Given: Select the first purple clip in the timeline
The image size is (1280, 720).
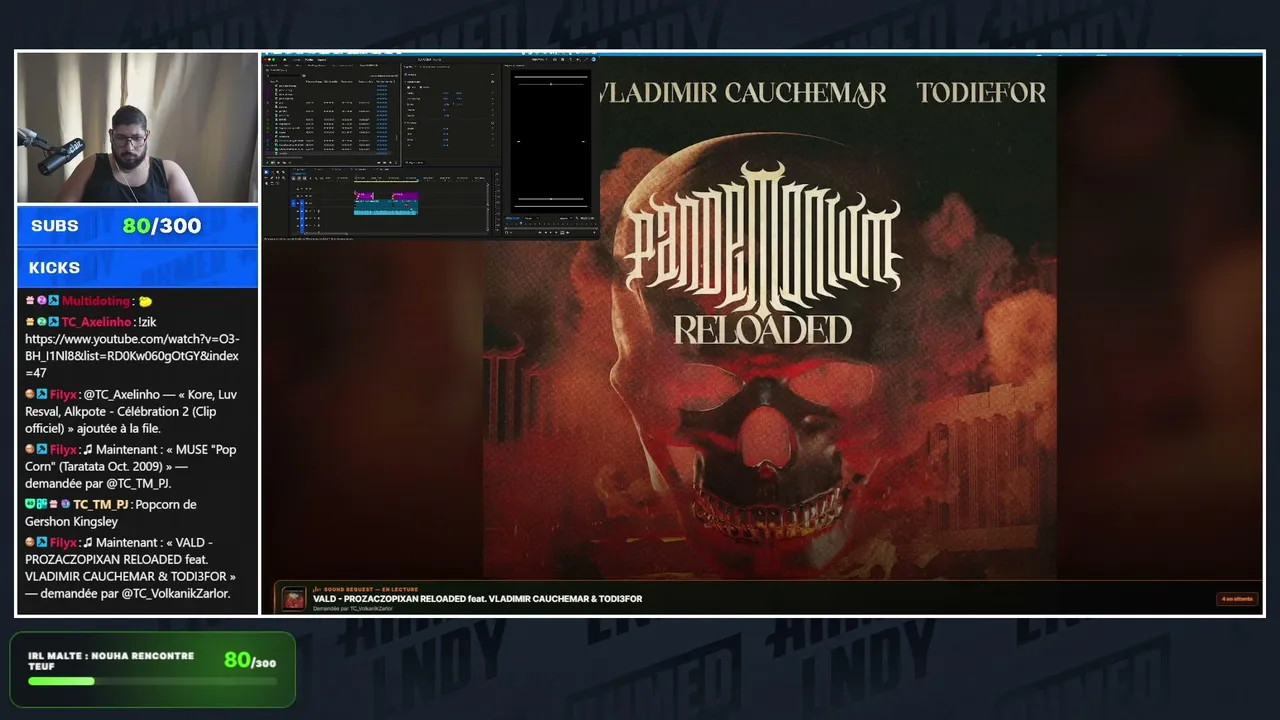Looking at the screenshot, I should (x=364, y=196).
